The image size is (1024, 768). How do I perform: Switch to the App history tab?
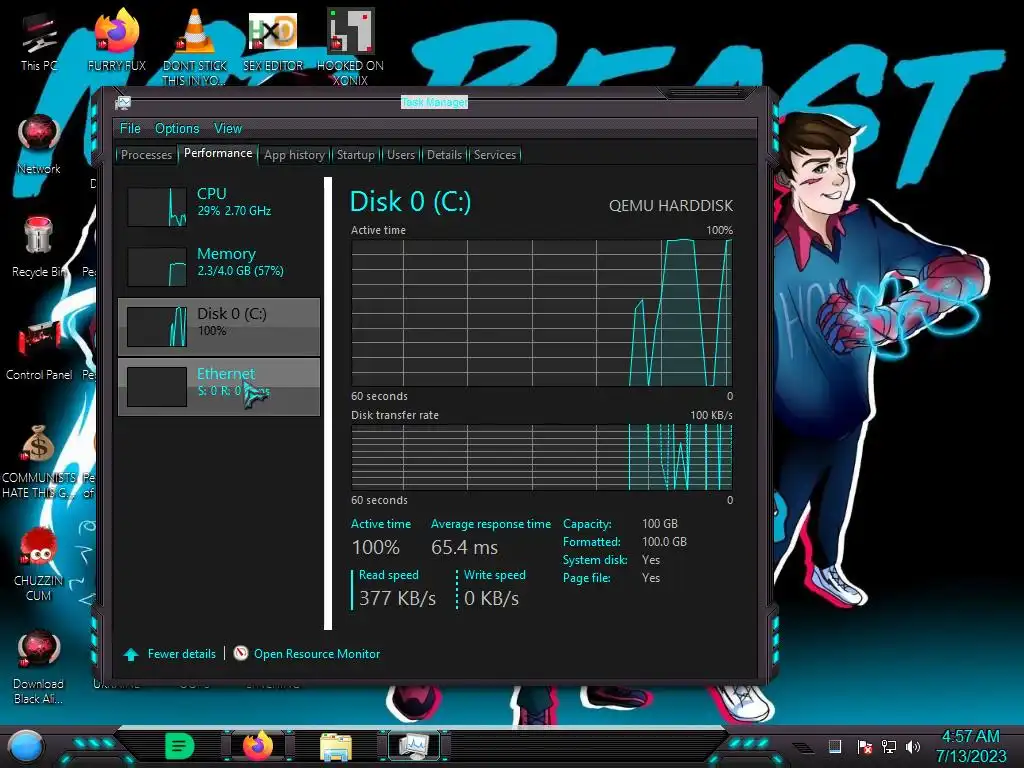point(294,155)
